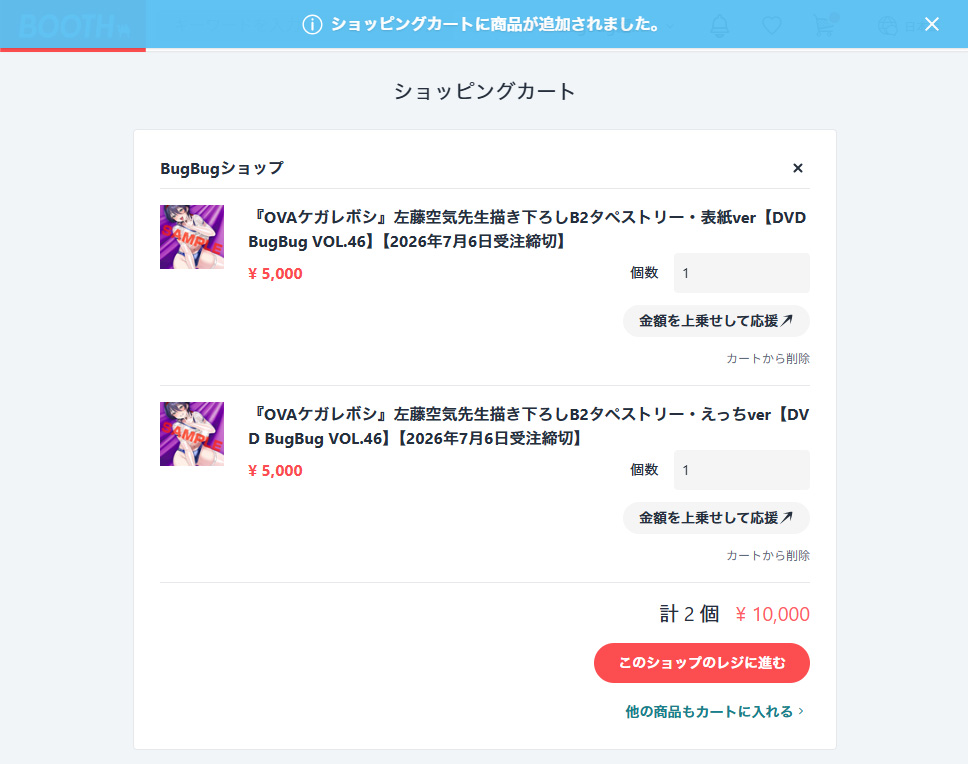Open the heart wishlist icon in the header
This screenshot has width=968, height=764.
click(771, 25)
